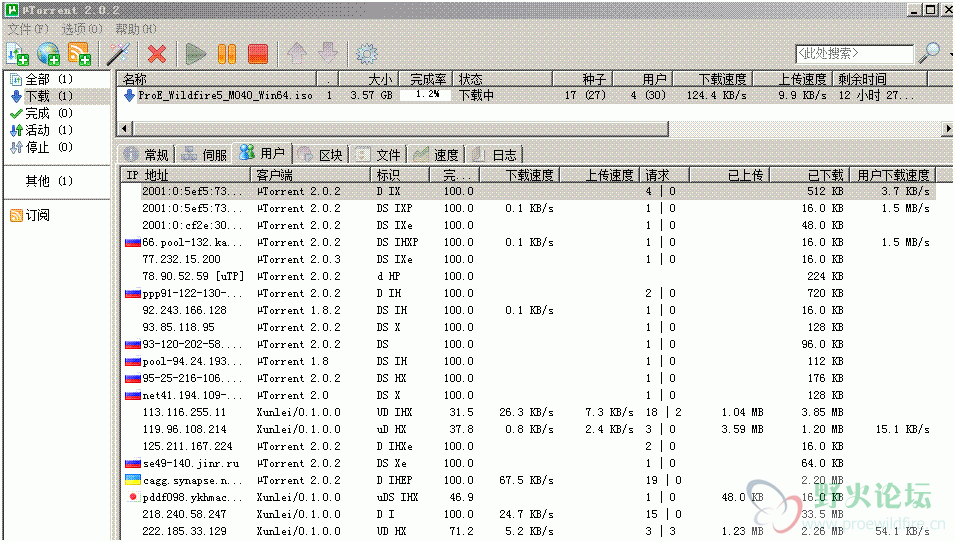Viewport: 955px width, 542px height.
Task: Select peer row 77.232.15.200
Action: pos(529,259)
